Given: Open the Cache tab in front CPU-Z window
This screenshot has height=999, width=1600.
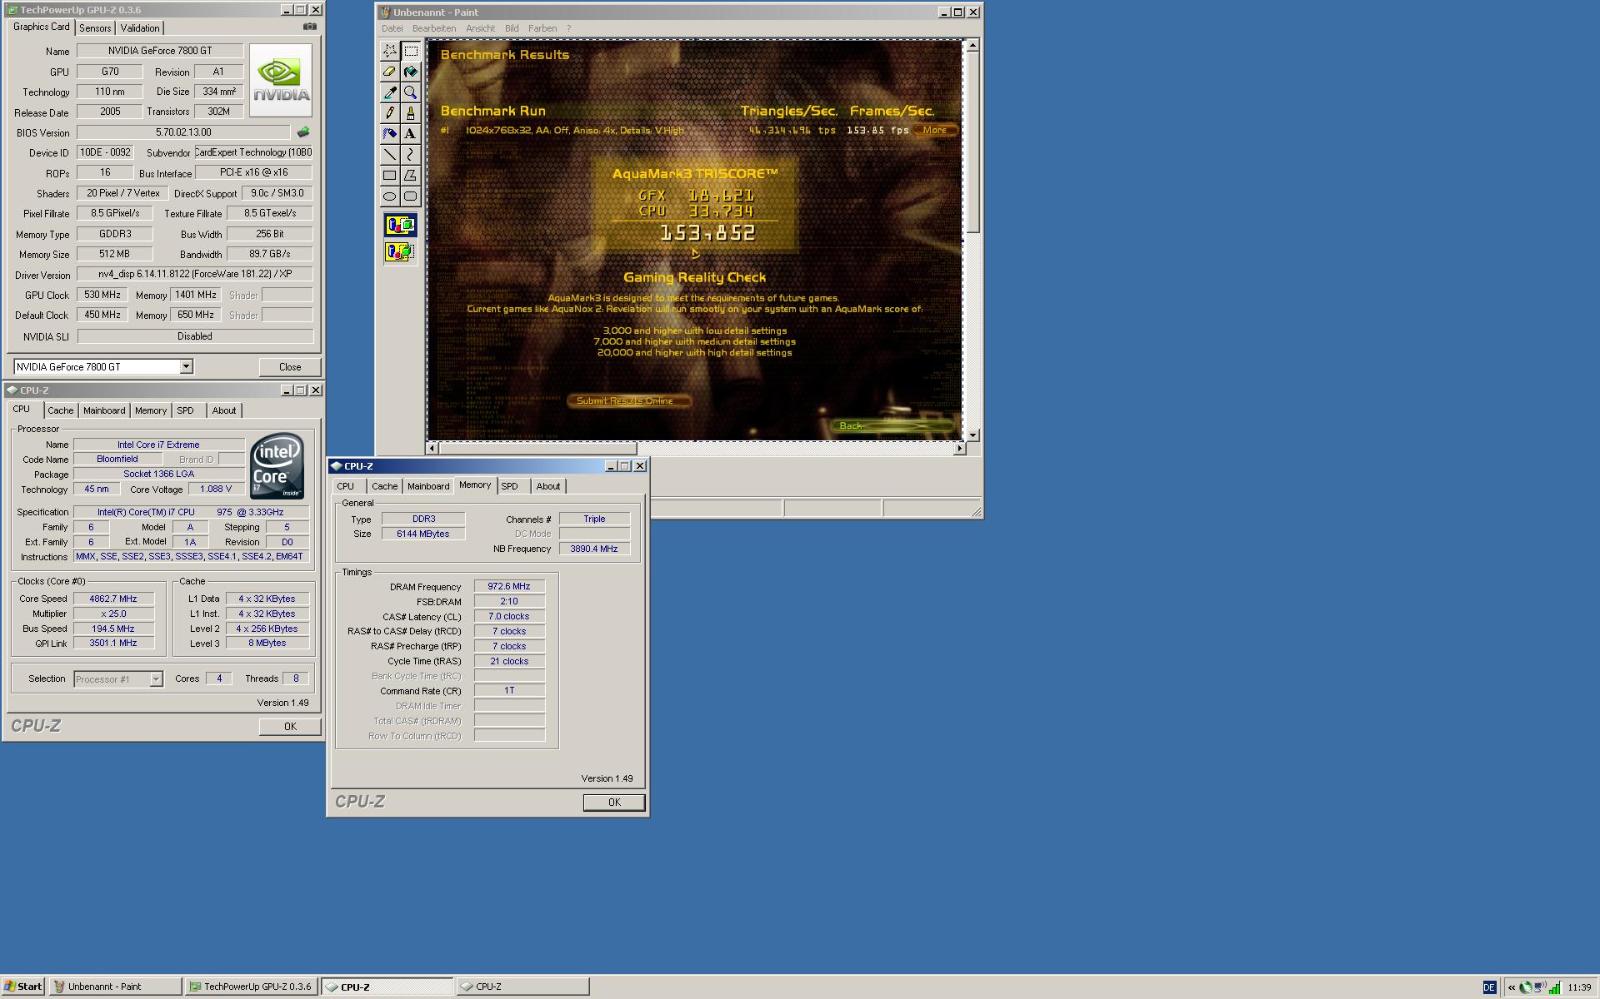Looking at the screenshot, I should [385, 486].
